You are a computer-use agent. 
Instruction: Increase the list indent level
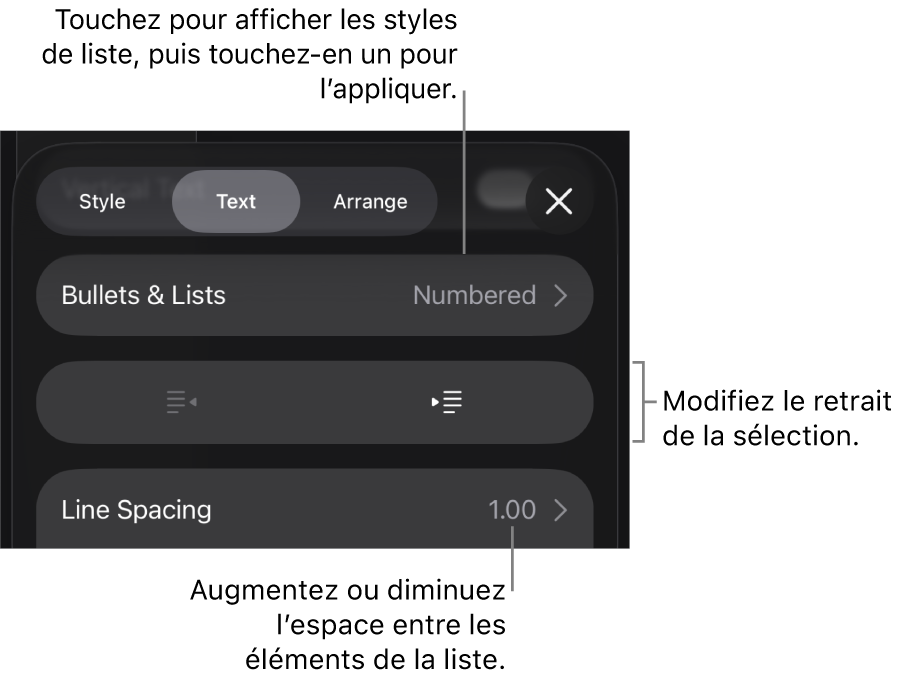(x=447, y=402)
